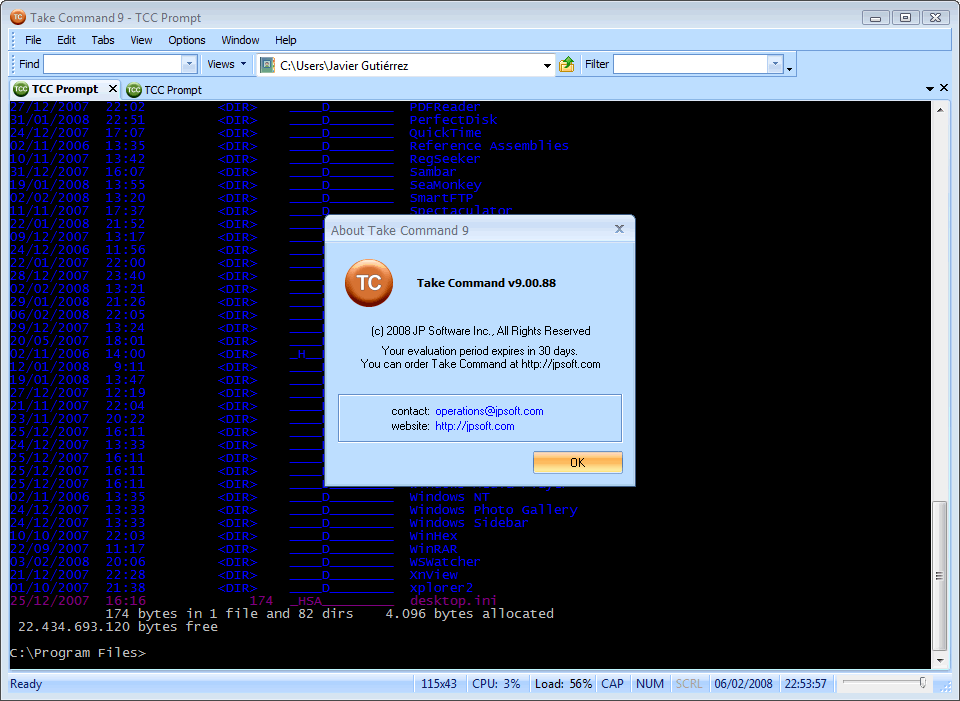Click the vertical scrollbar up arrow
Viewport: 960px width, 701px height.
pyautogui.click(x=940, y=110)
